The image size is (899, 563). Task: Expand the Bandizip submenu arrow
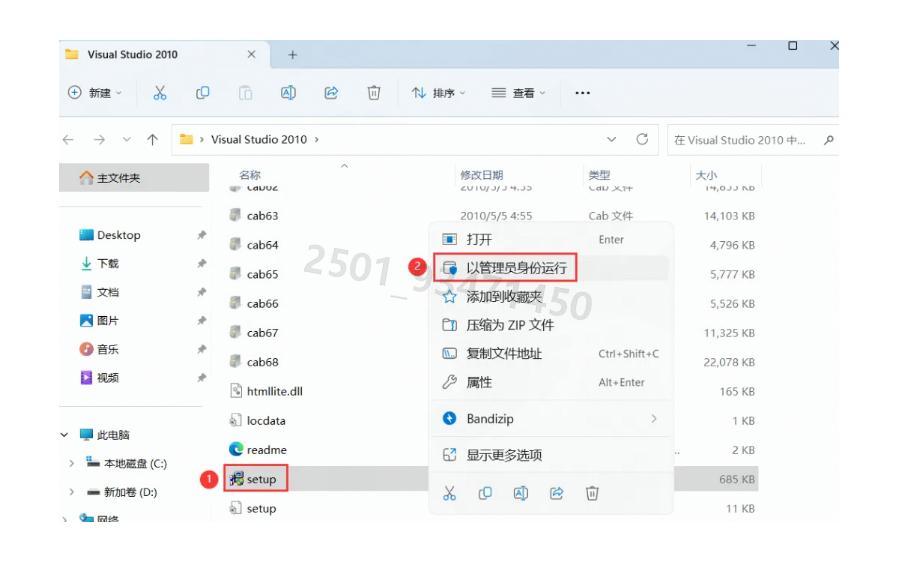654,419
